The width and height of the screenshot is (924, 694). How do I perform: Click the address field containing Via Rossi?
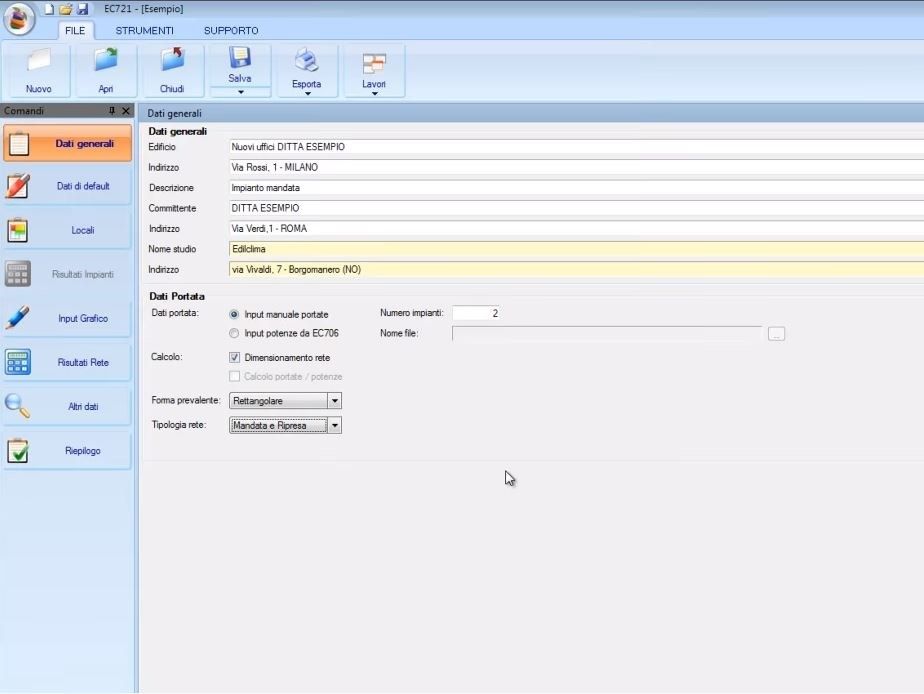tap(576, 167)
